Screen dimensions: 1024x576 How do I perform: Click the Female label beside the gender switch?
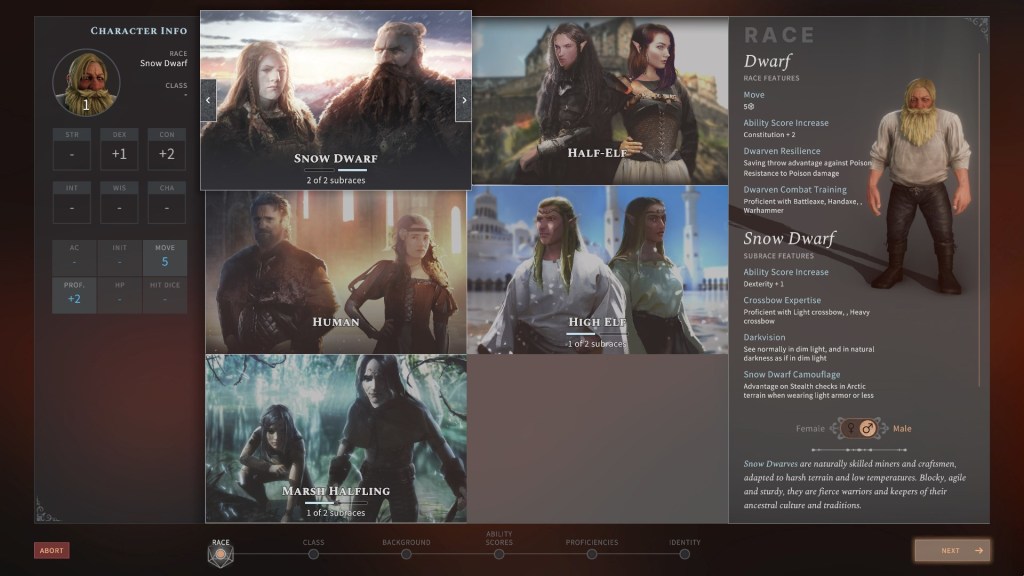(x=810, y=428)
